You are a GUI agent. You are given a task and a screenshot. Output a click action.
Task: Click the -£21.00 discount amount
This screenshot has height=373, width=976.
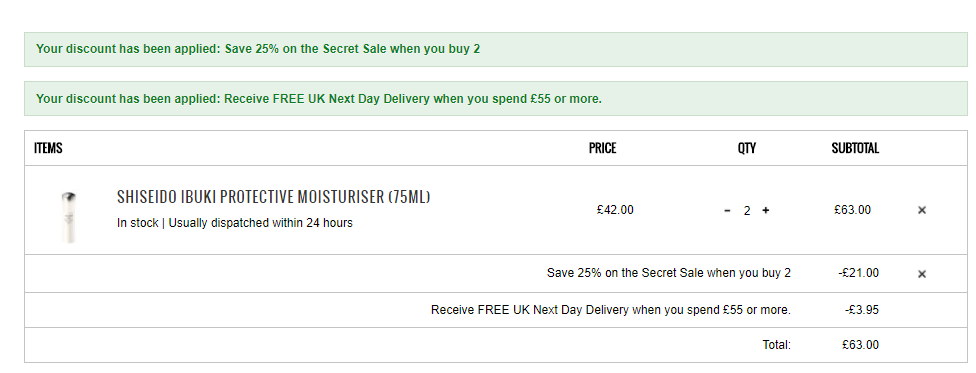click(858, 273)
